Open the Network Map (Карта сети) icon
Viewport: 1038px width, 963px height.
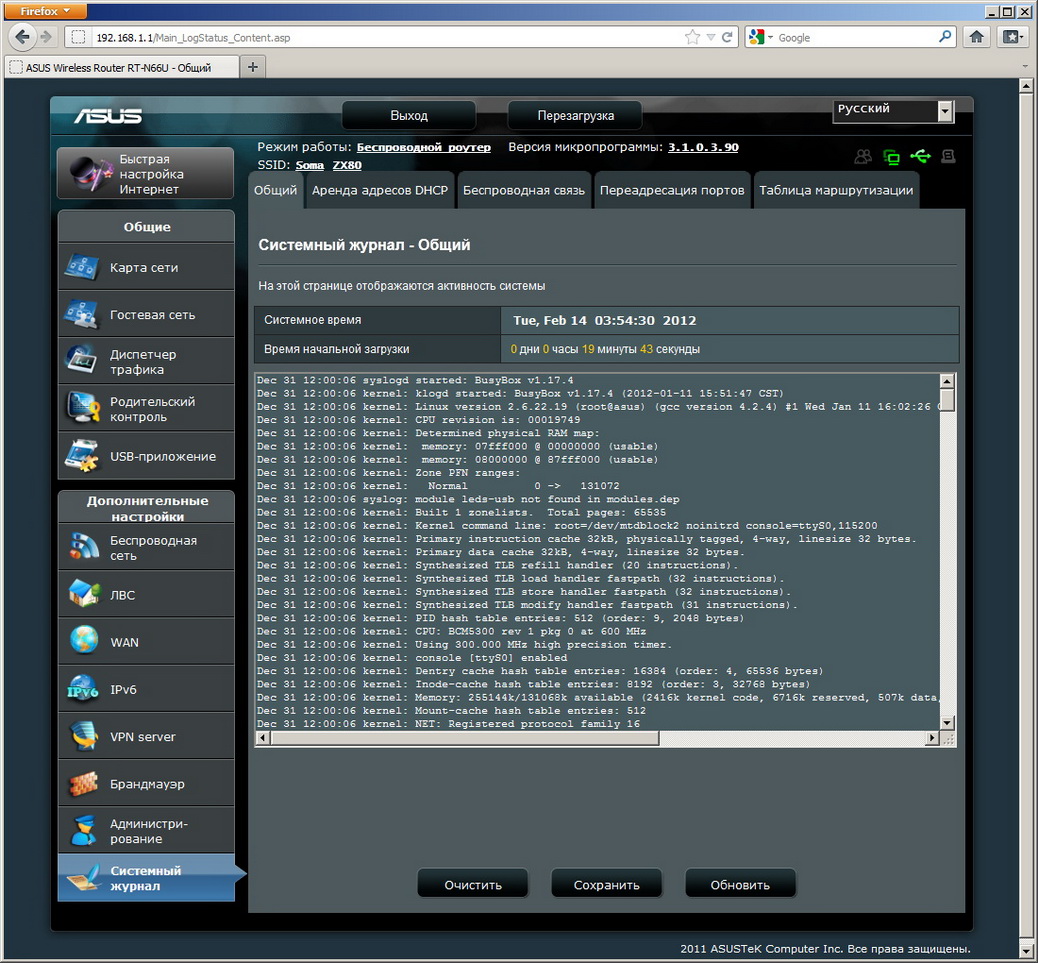(82, 268)
